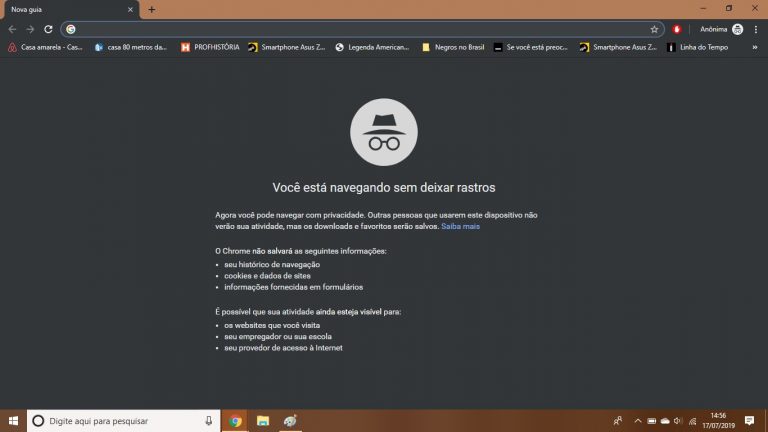768x432 pixels.
Task: Open Se você está preoc bookmark
Action: click(x=530, y=48)
